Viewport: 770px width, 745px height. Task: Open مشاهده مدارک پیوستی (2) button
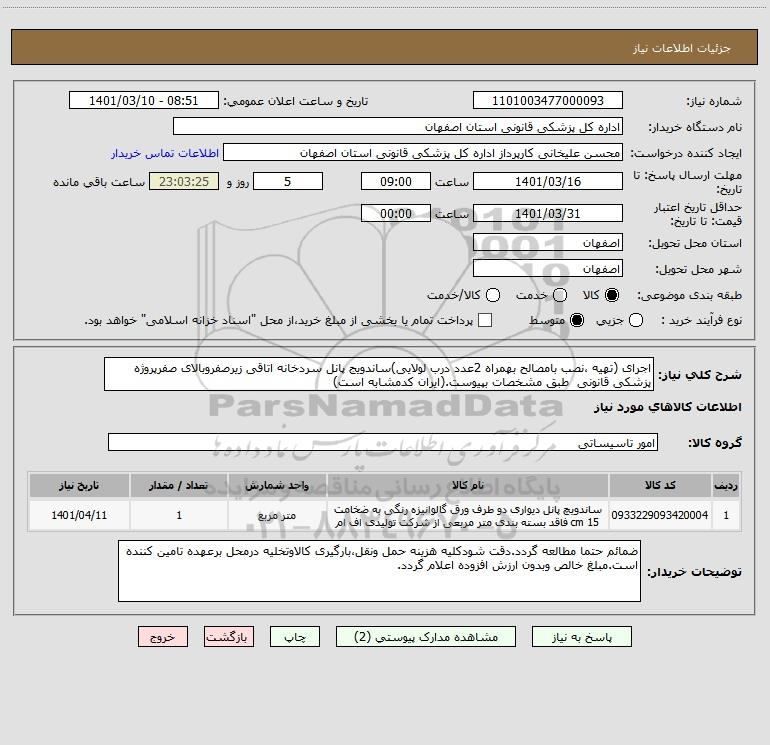pyautogui.click(x=426, y=637)
